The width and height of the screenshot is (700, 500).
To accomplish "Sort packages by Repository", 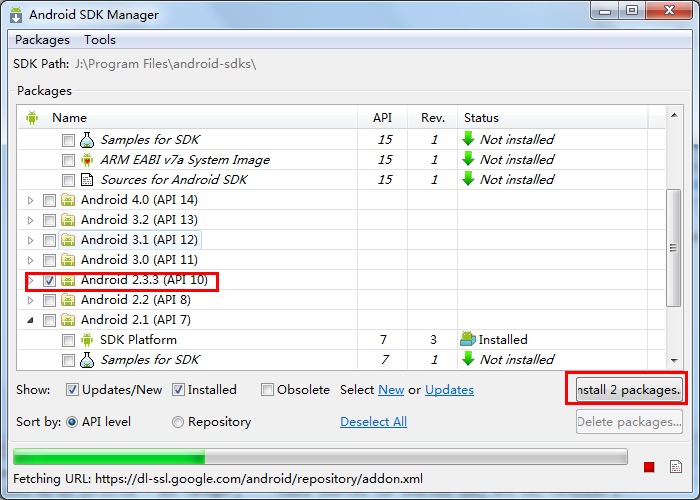I will pyautogui.click(x=178, y=422).
